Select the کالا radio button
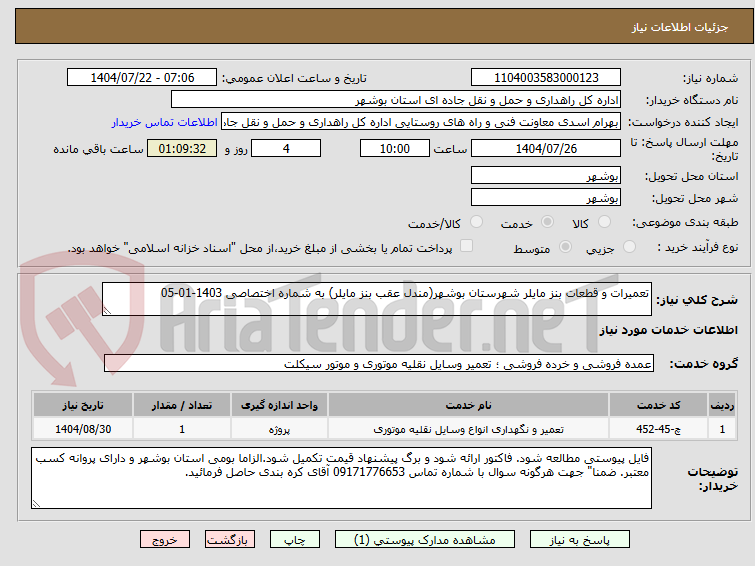Viewport: 755px width, 566px height. (604, 222)
